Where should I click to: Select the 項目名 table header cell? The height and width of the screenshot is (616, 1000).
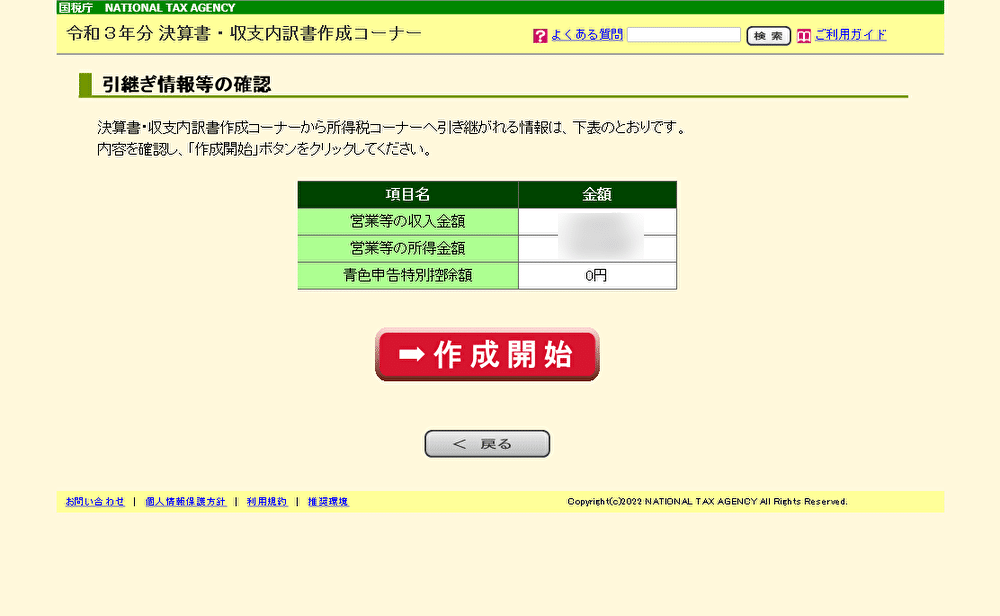click(407, 194)
